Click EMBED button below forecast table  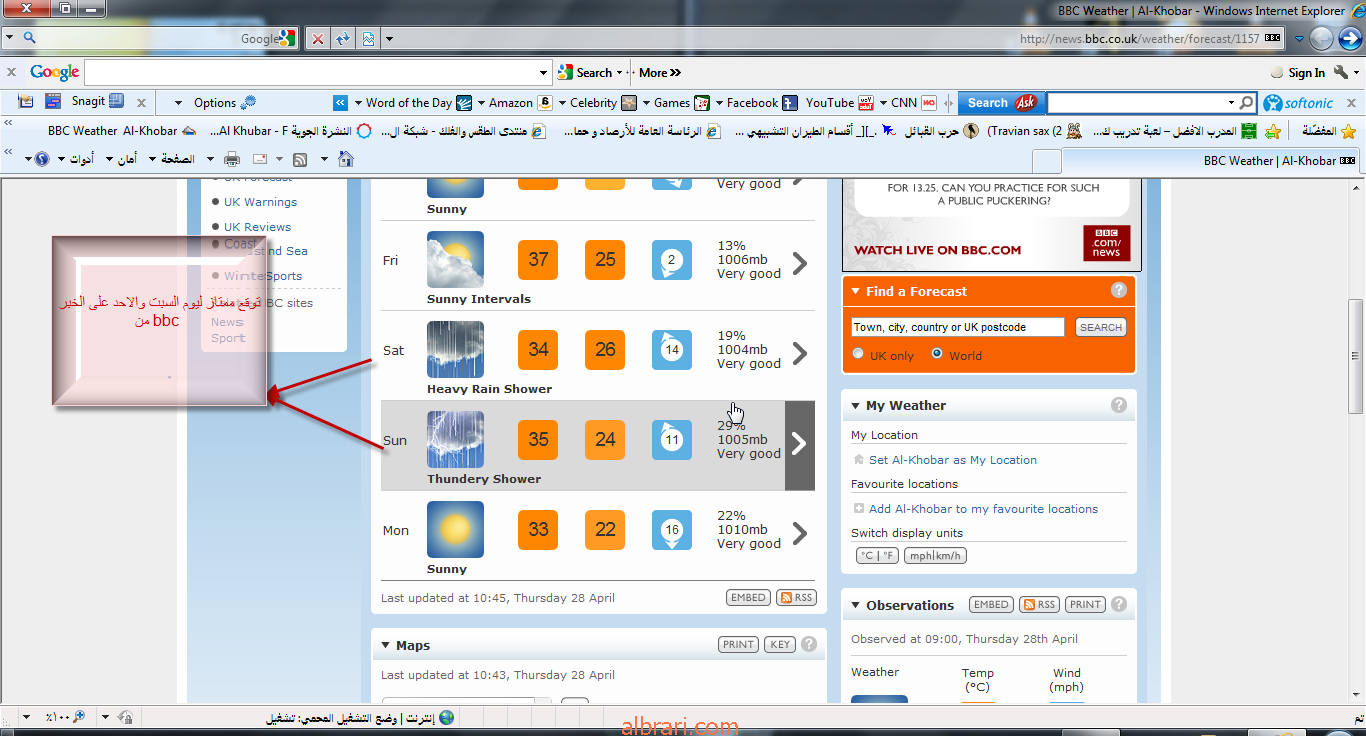coord(748,597)
